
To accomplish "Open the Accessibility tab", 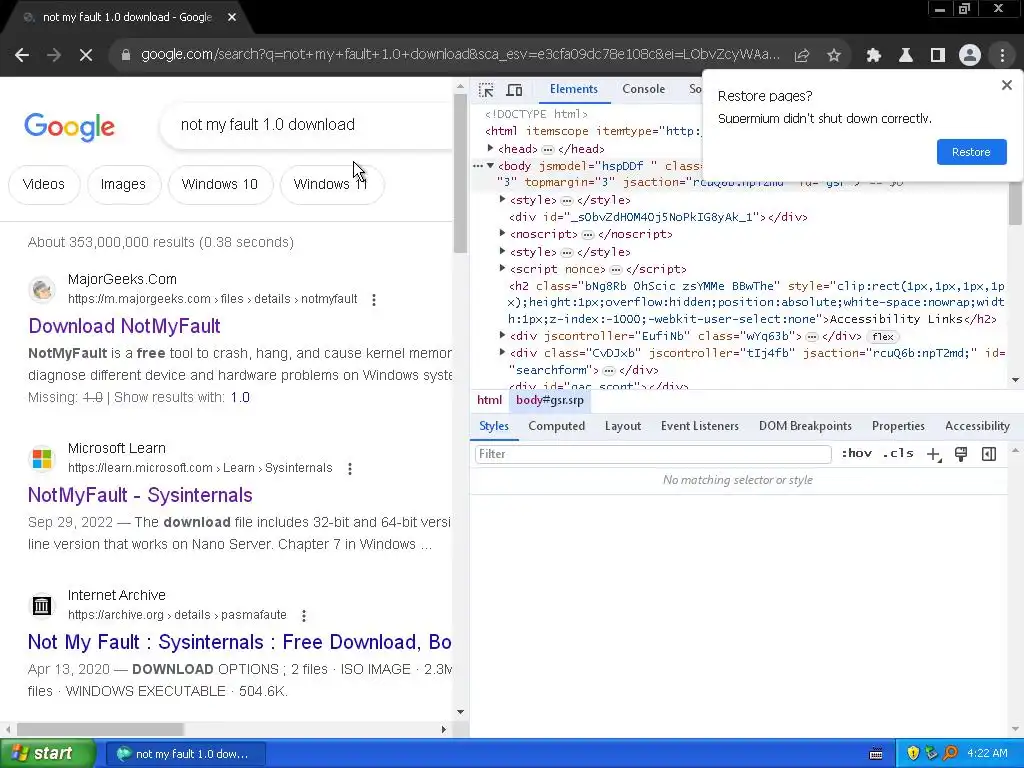I will 977,426.
